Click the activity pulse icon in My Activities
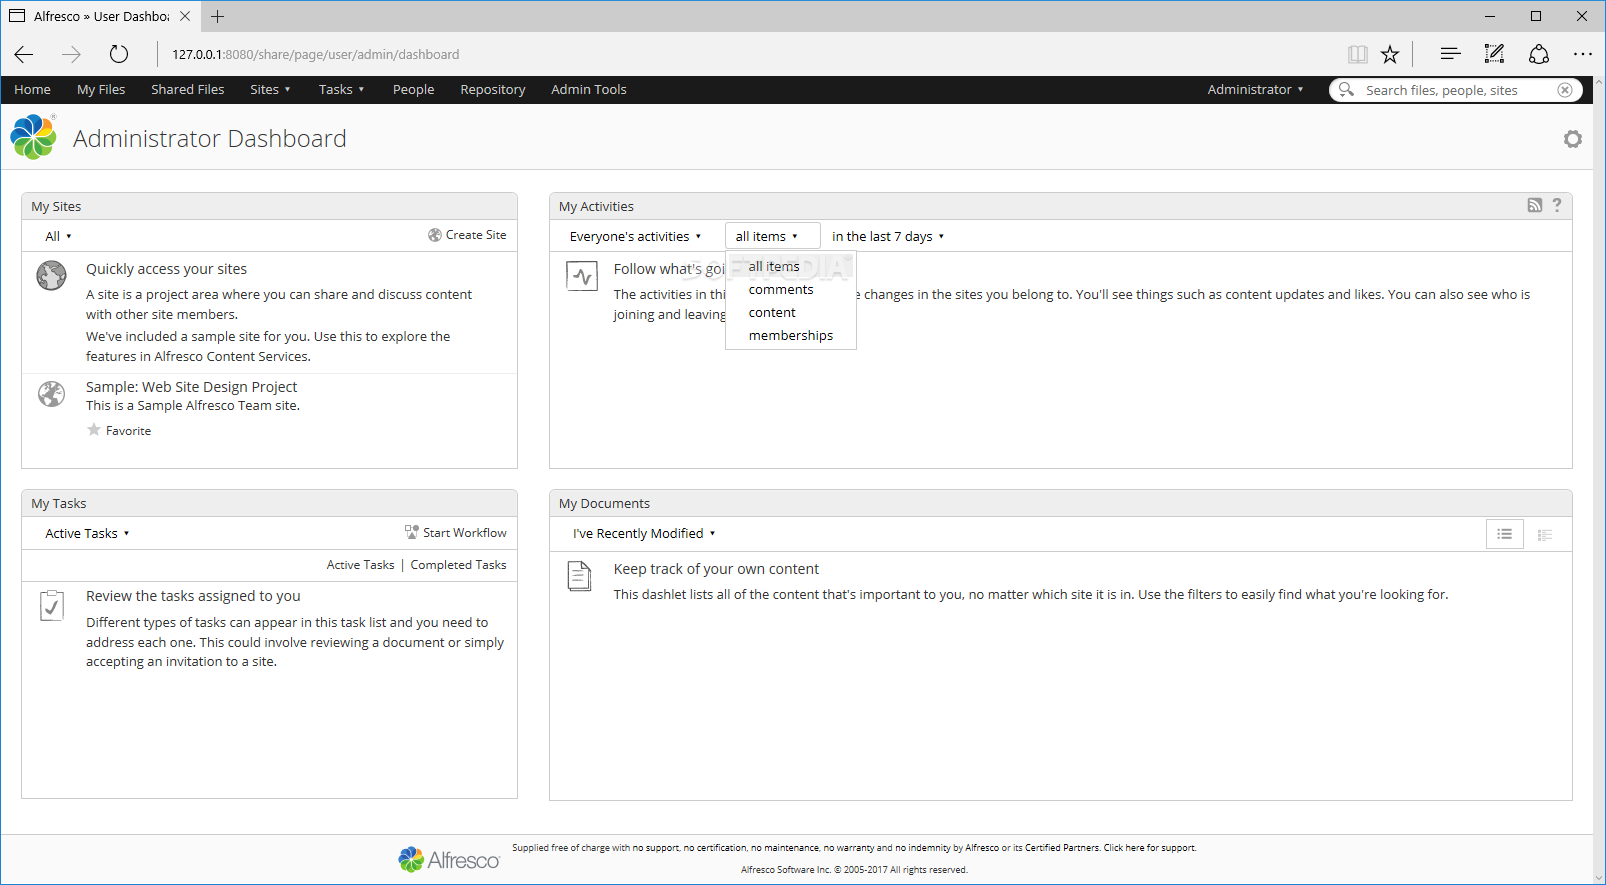1606x885 pixels. (x=582, y=276)
